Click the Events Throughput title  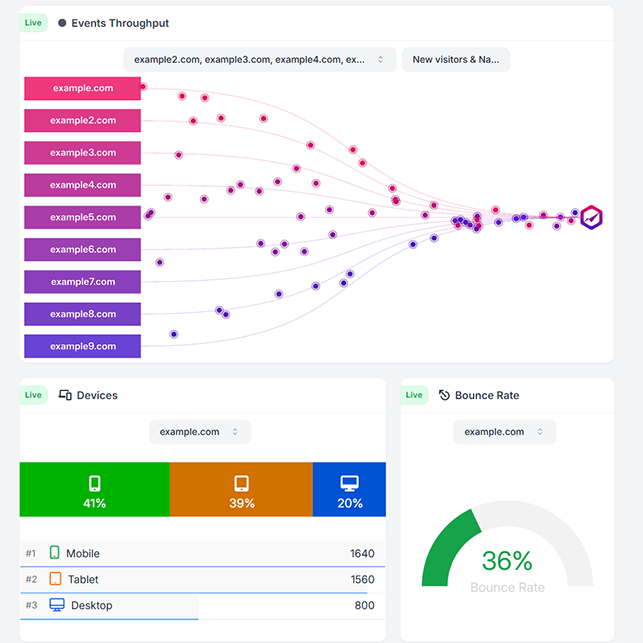(x=120, y=23)
